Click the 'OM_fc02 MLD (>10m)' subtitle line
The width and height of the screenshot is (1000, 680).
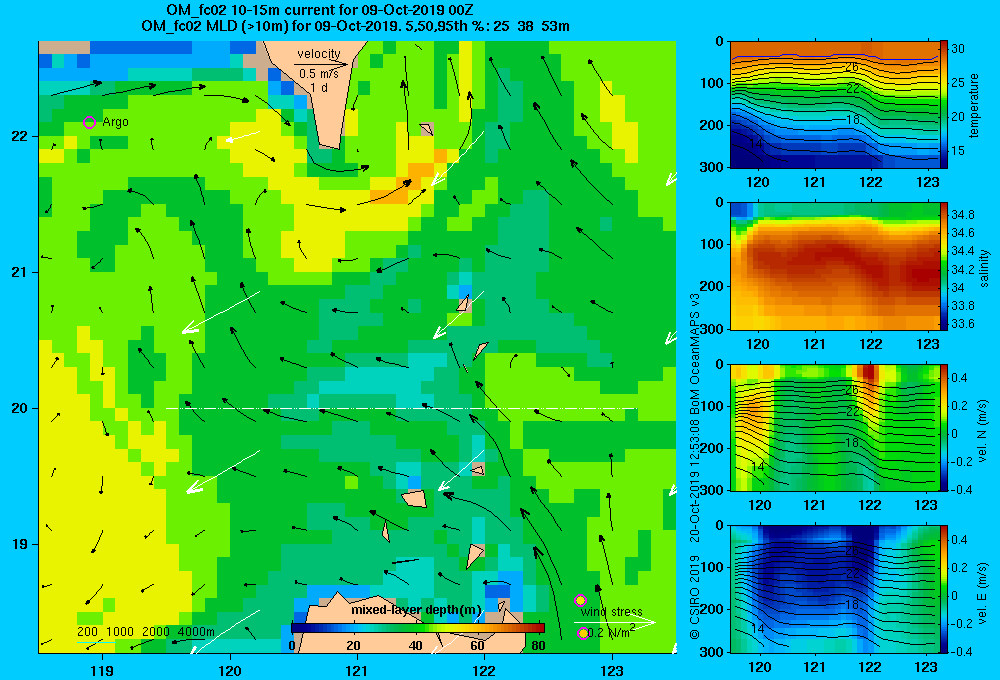355,26
